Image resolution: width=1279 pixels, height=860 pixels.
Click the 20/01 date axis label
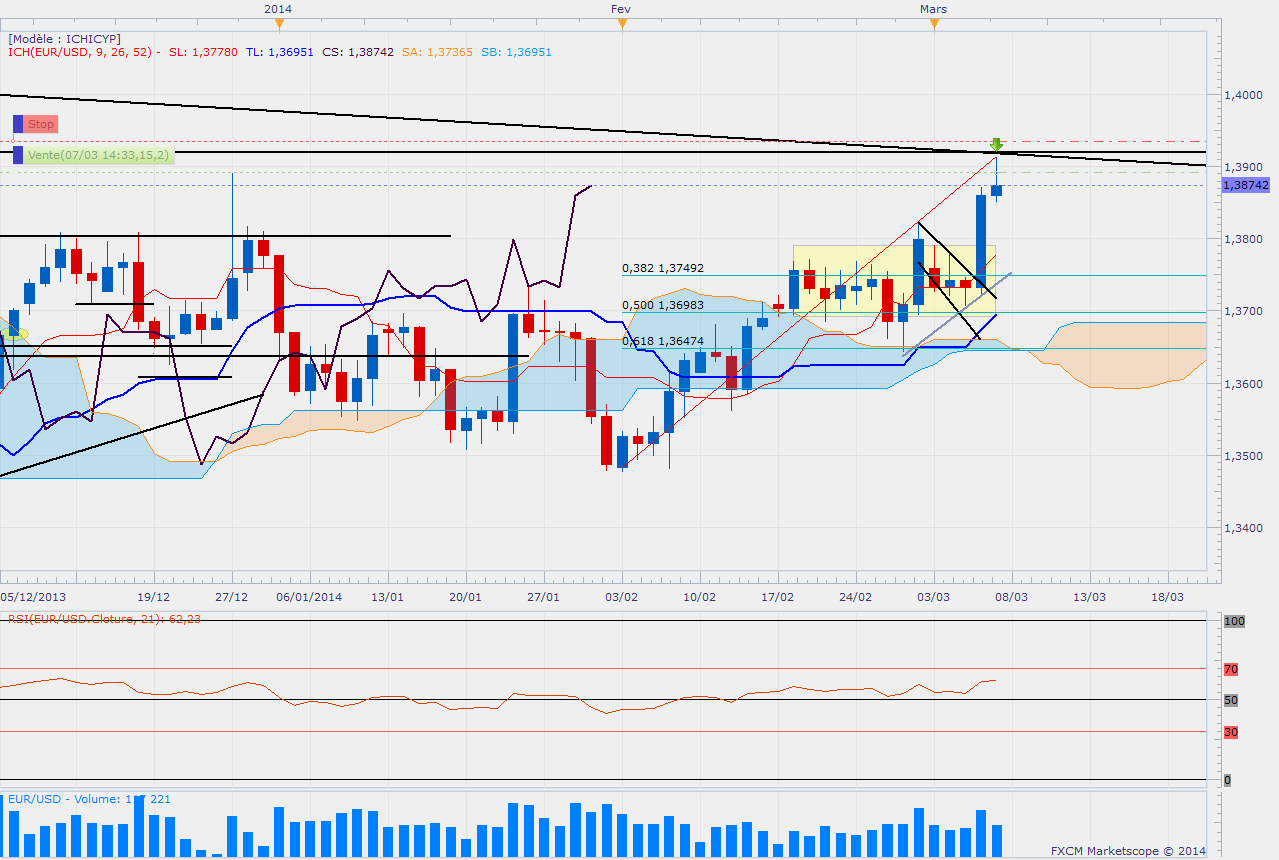point(466,596)
